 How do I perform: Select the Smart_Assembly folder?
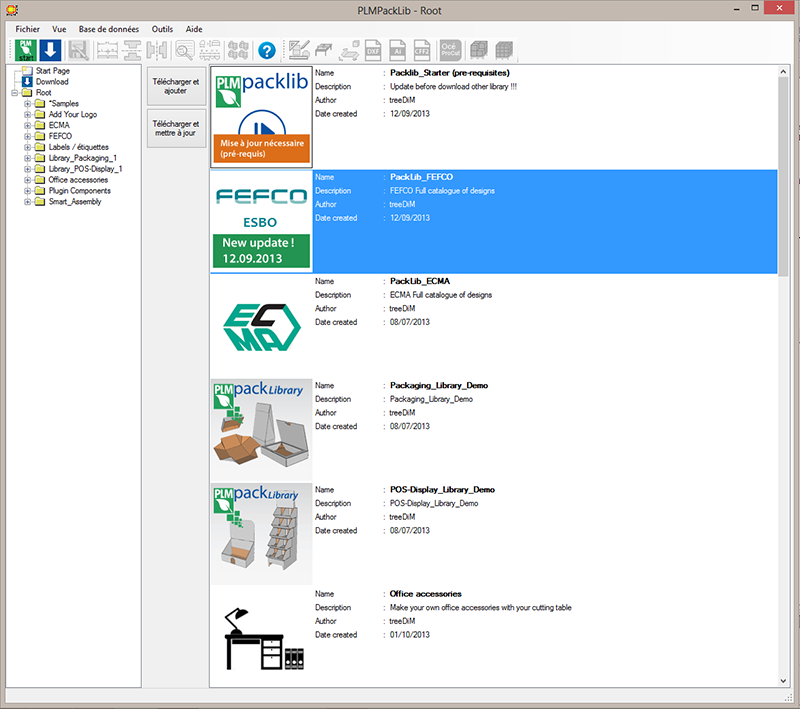[75, 202]
